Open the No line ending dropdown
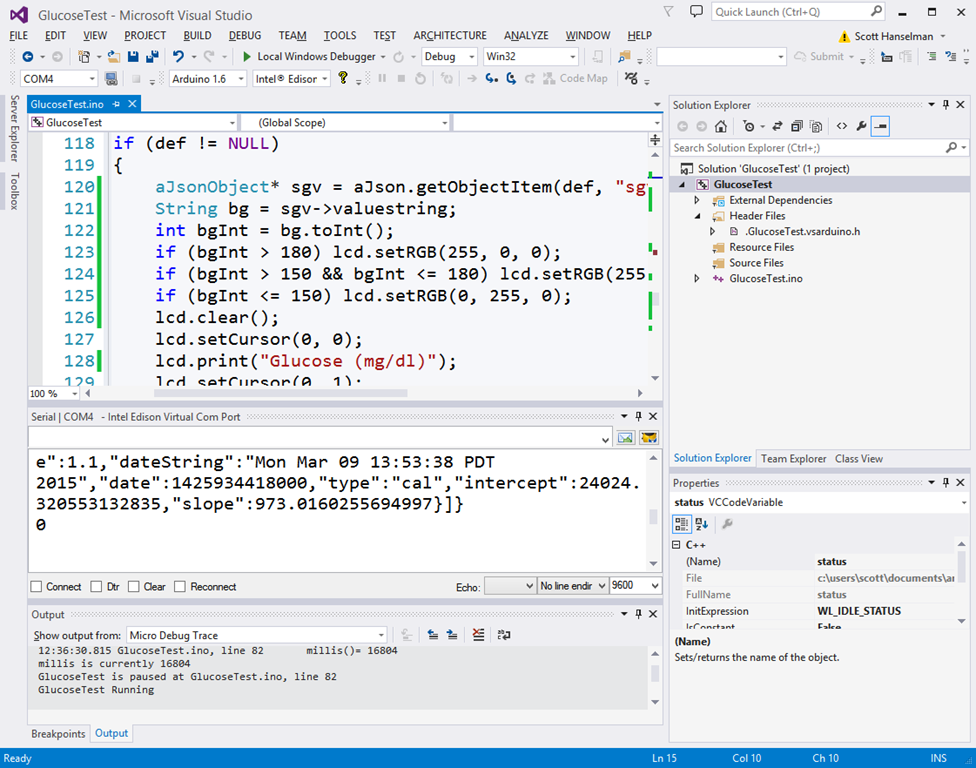This screenshot has width=976, height=768. click(x=602, y=586)
